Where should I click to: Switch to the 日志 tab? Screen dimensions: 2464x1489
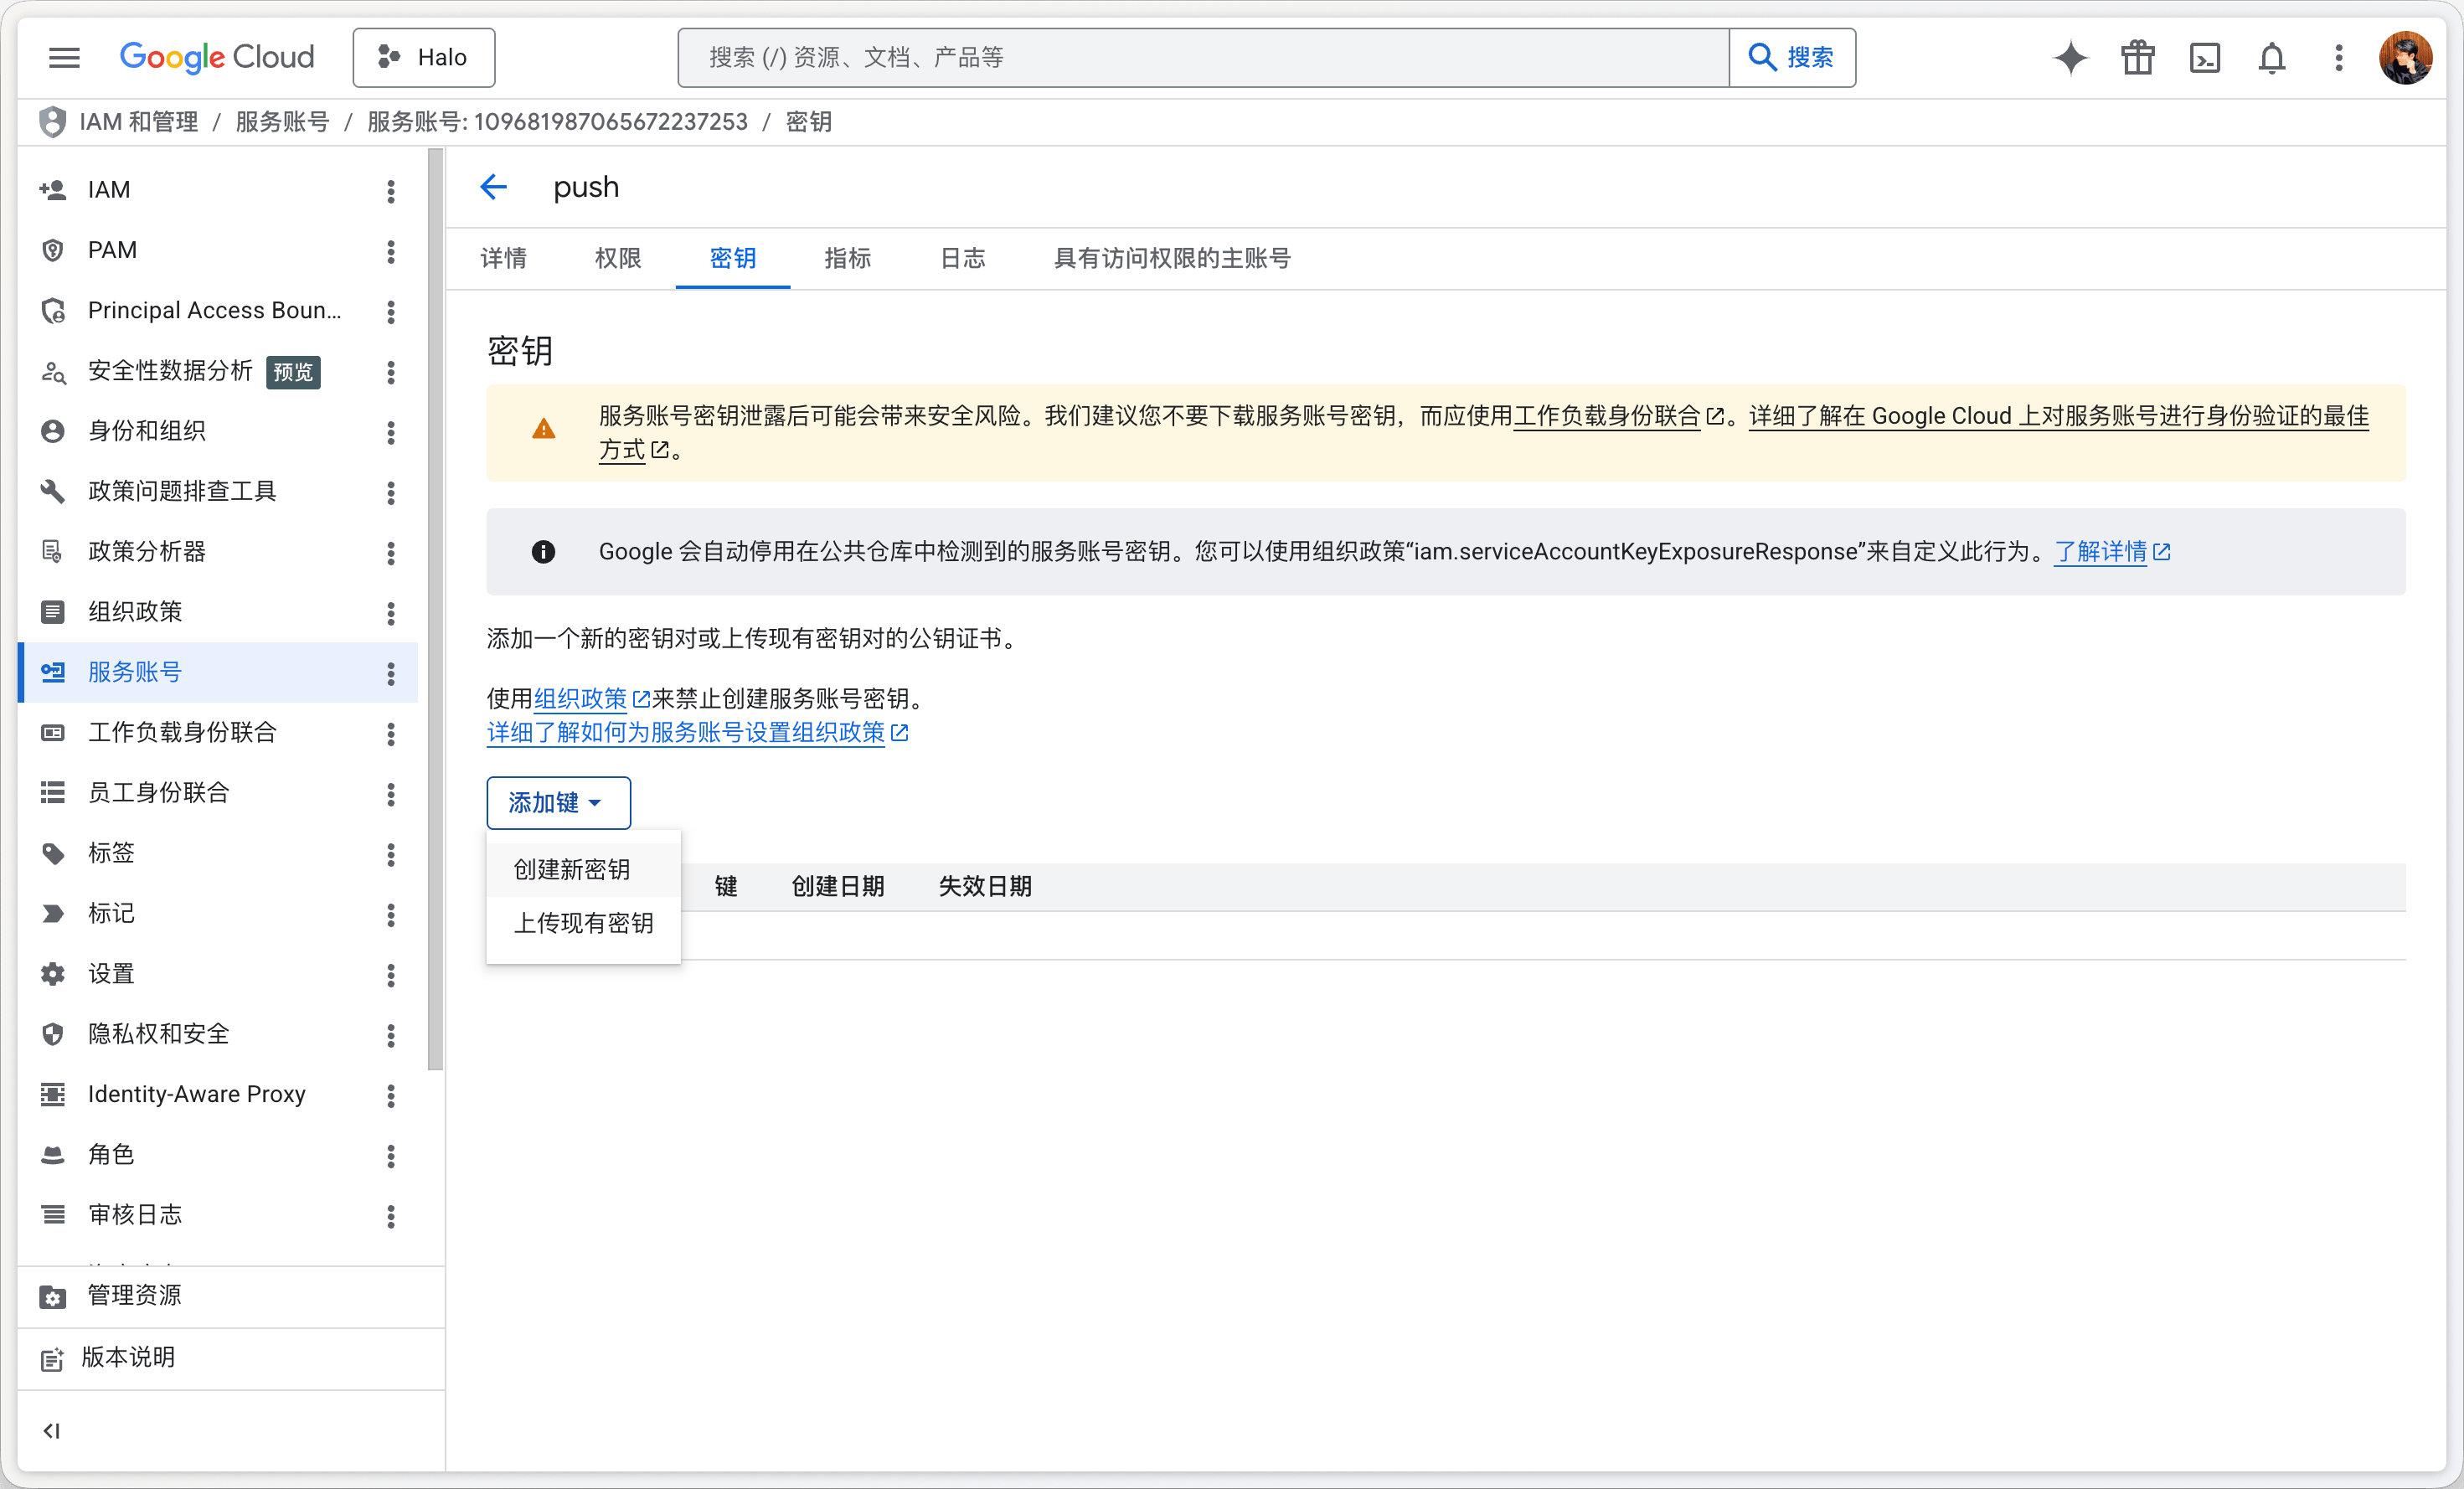click(962, 258)
